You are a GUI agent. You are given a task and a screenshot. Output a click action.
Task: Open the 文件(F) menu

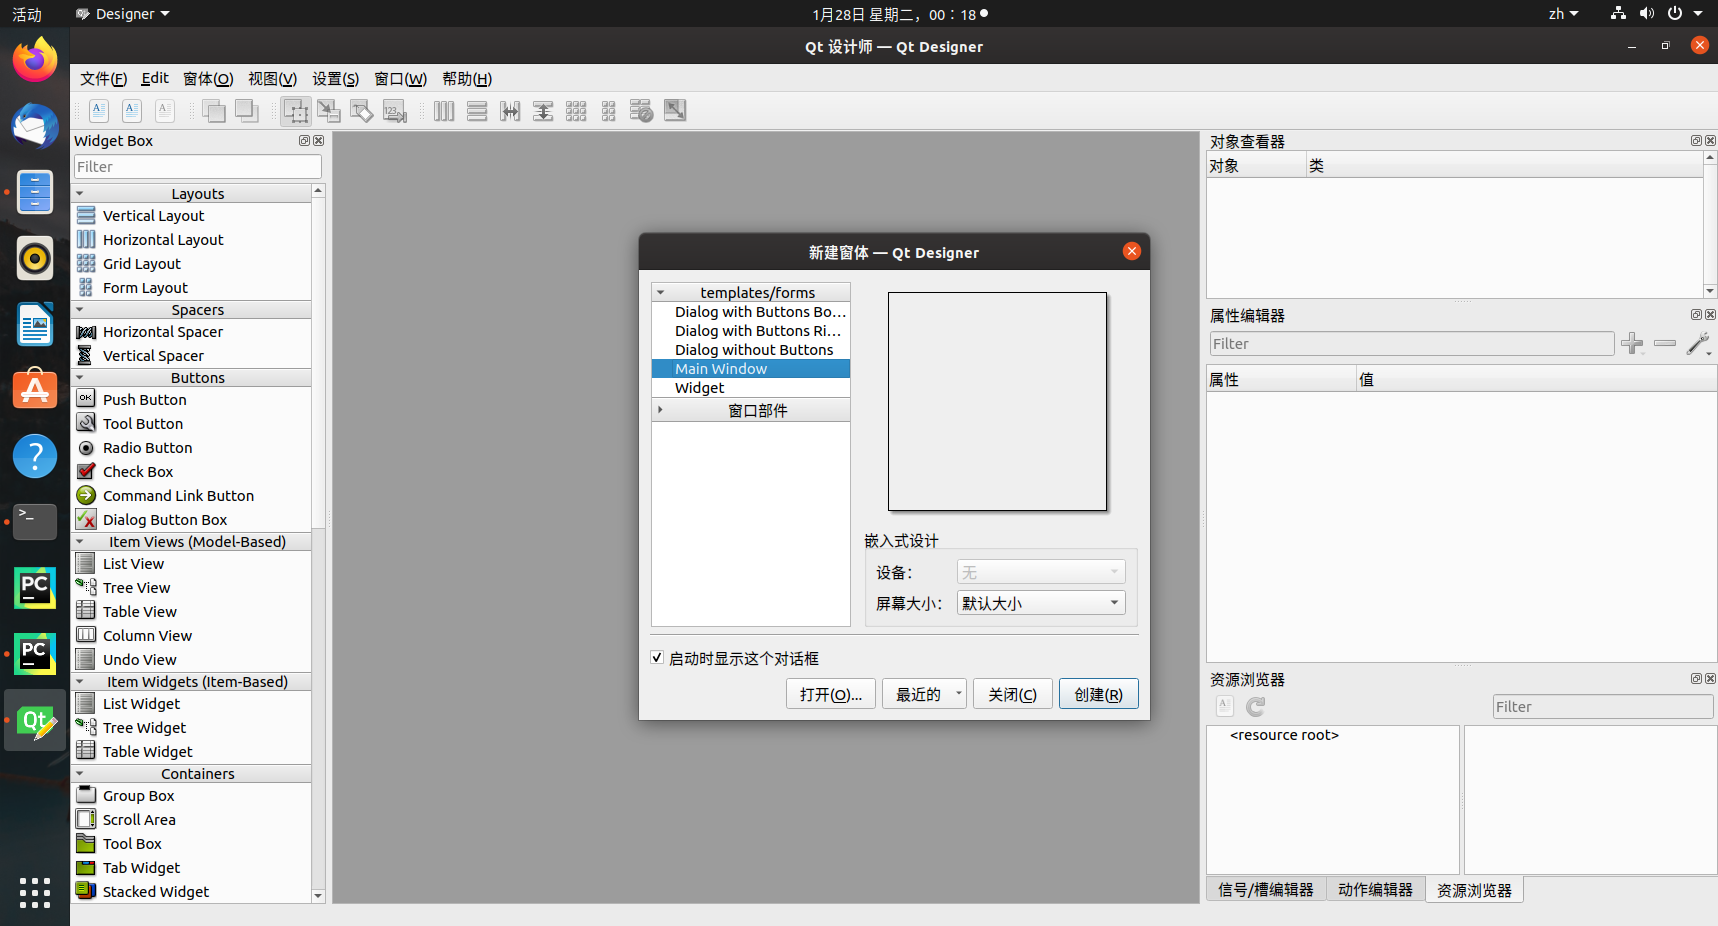point(103,79)
